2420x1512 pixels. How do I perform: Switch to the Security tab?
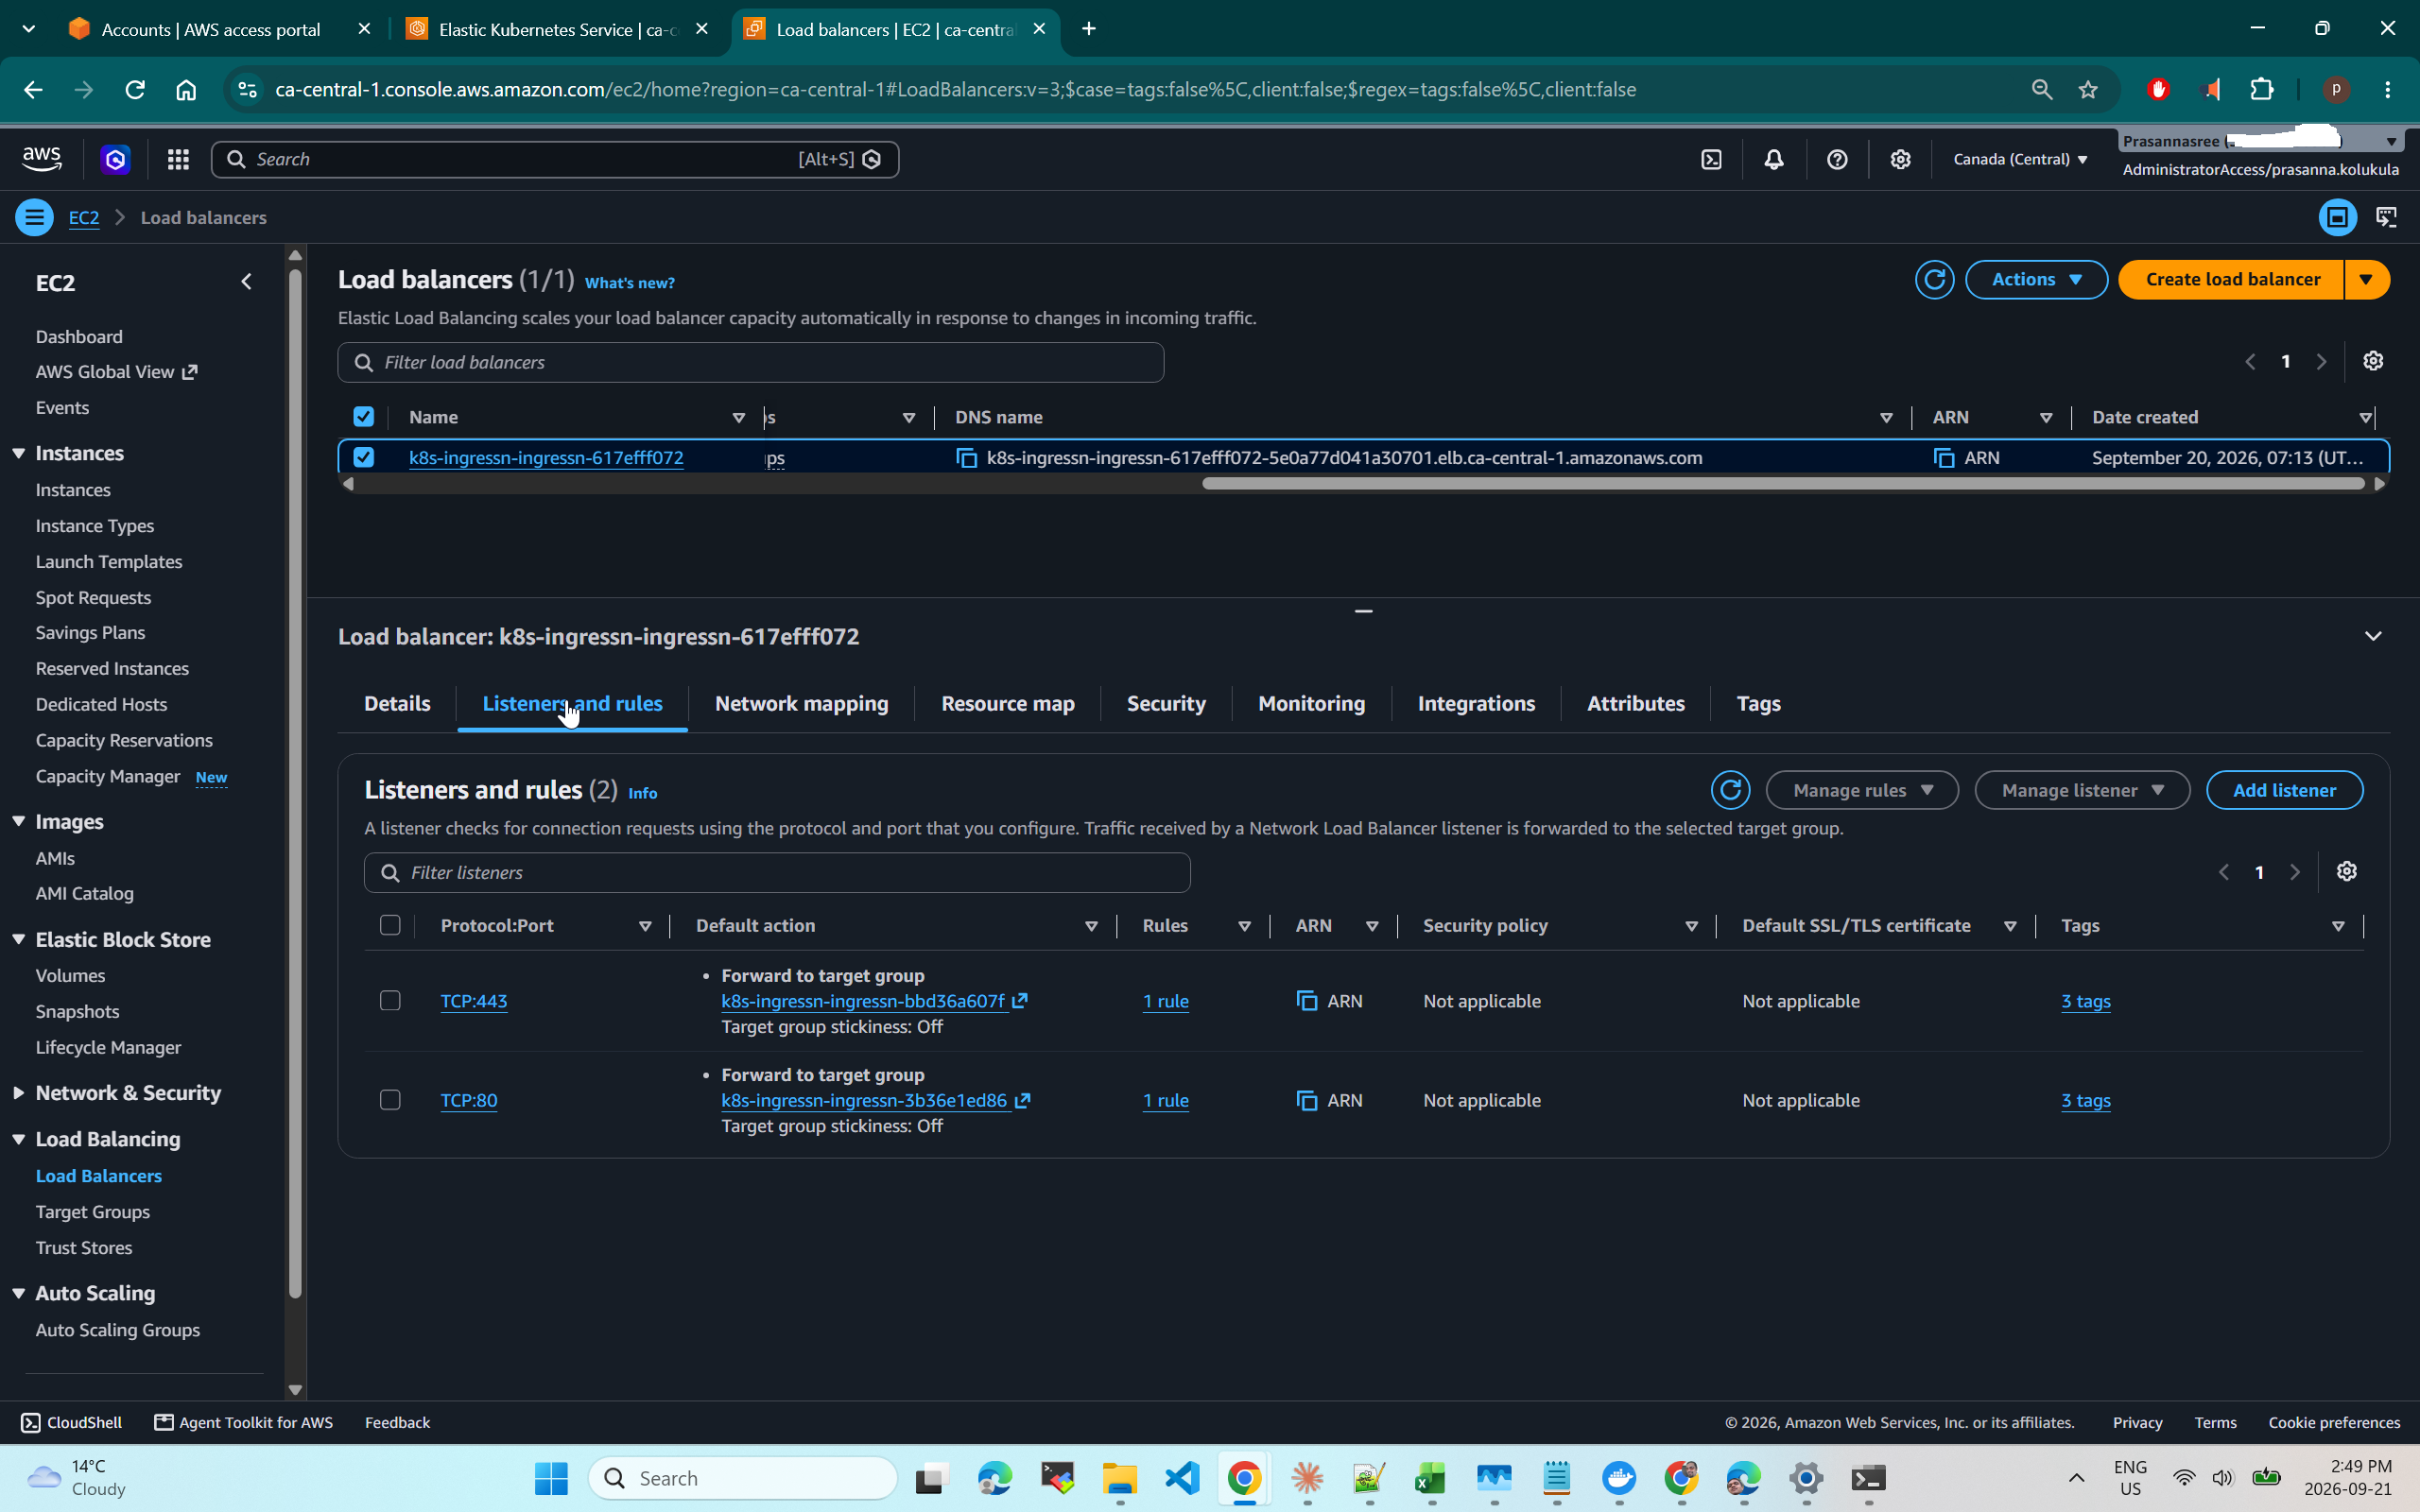click(x=1166, y=704)
